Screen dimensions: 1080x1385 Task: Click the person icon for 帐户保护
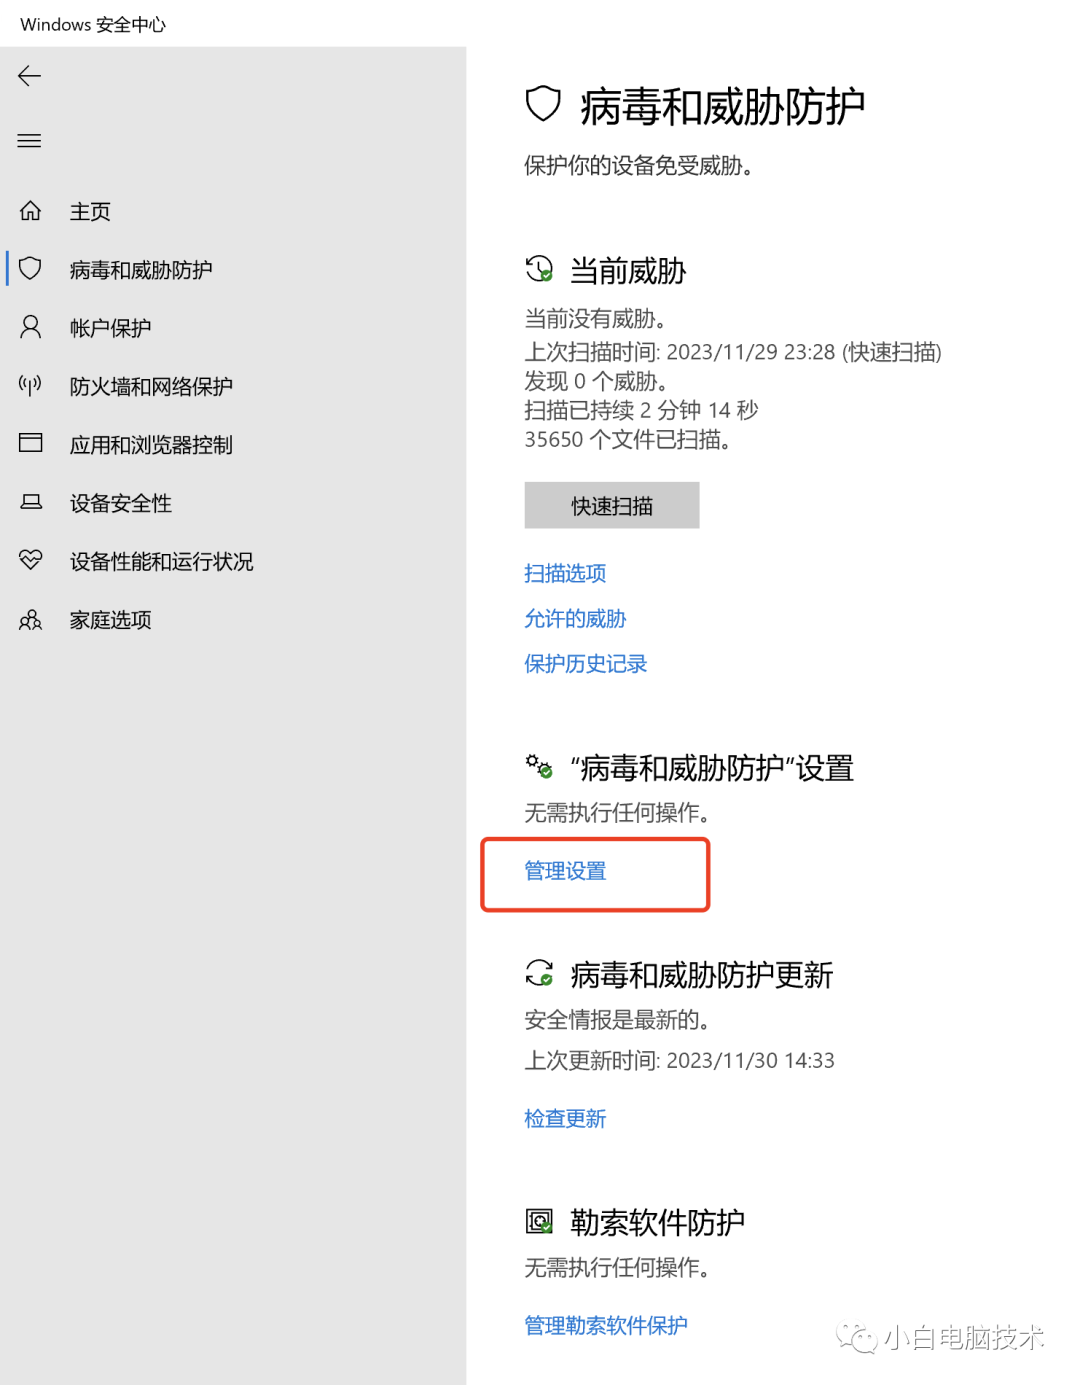(x=31, y=327)
